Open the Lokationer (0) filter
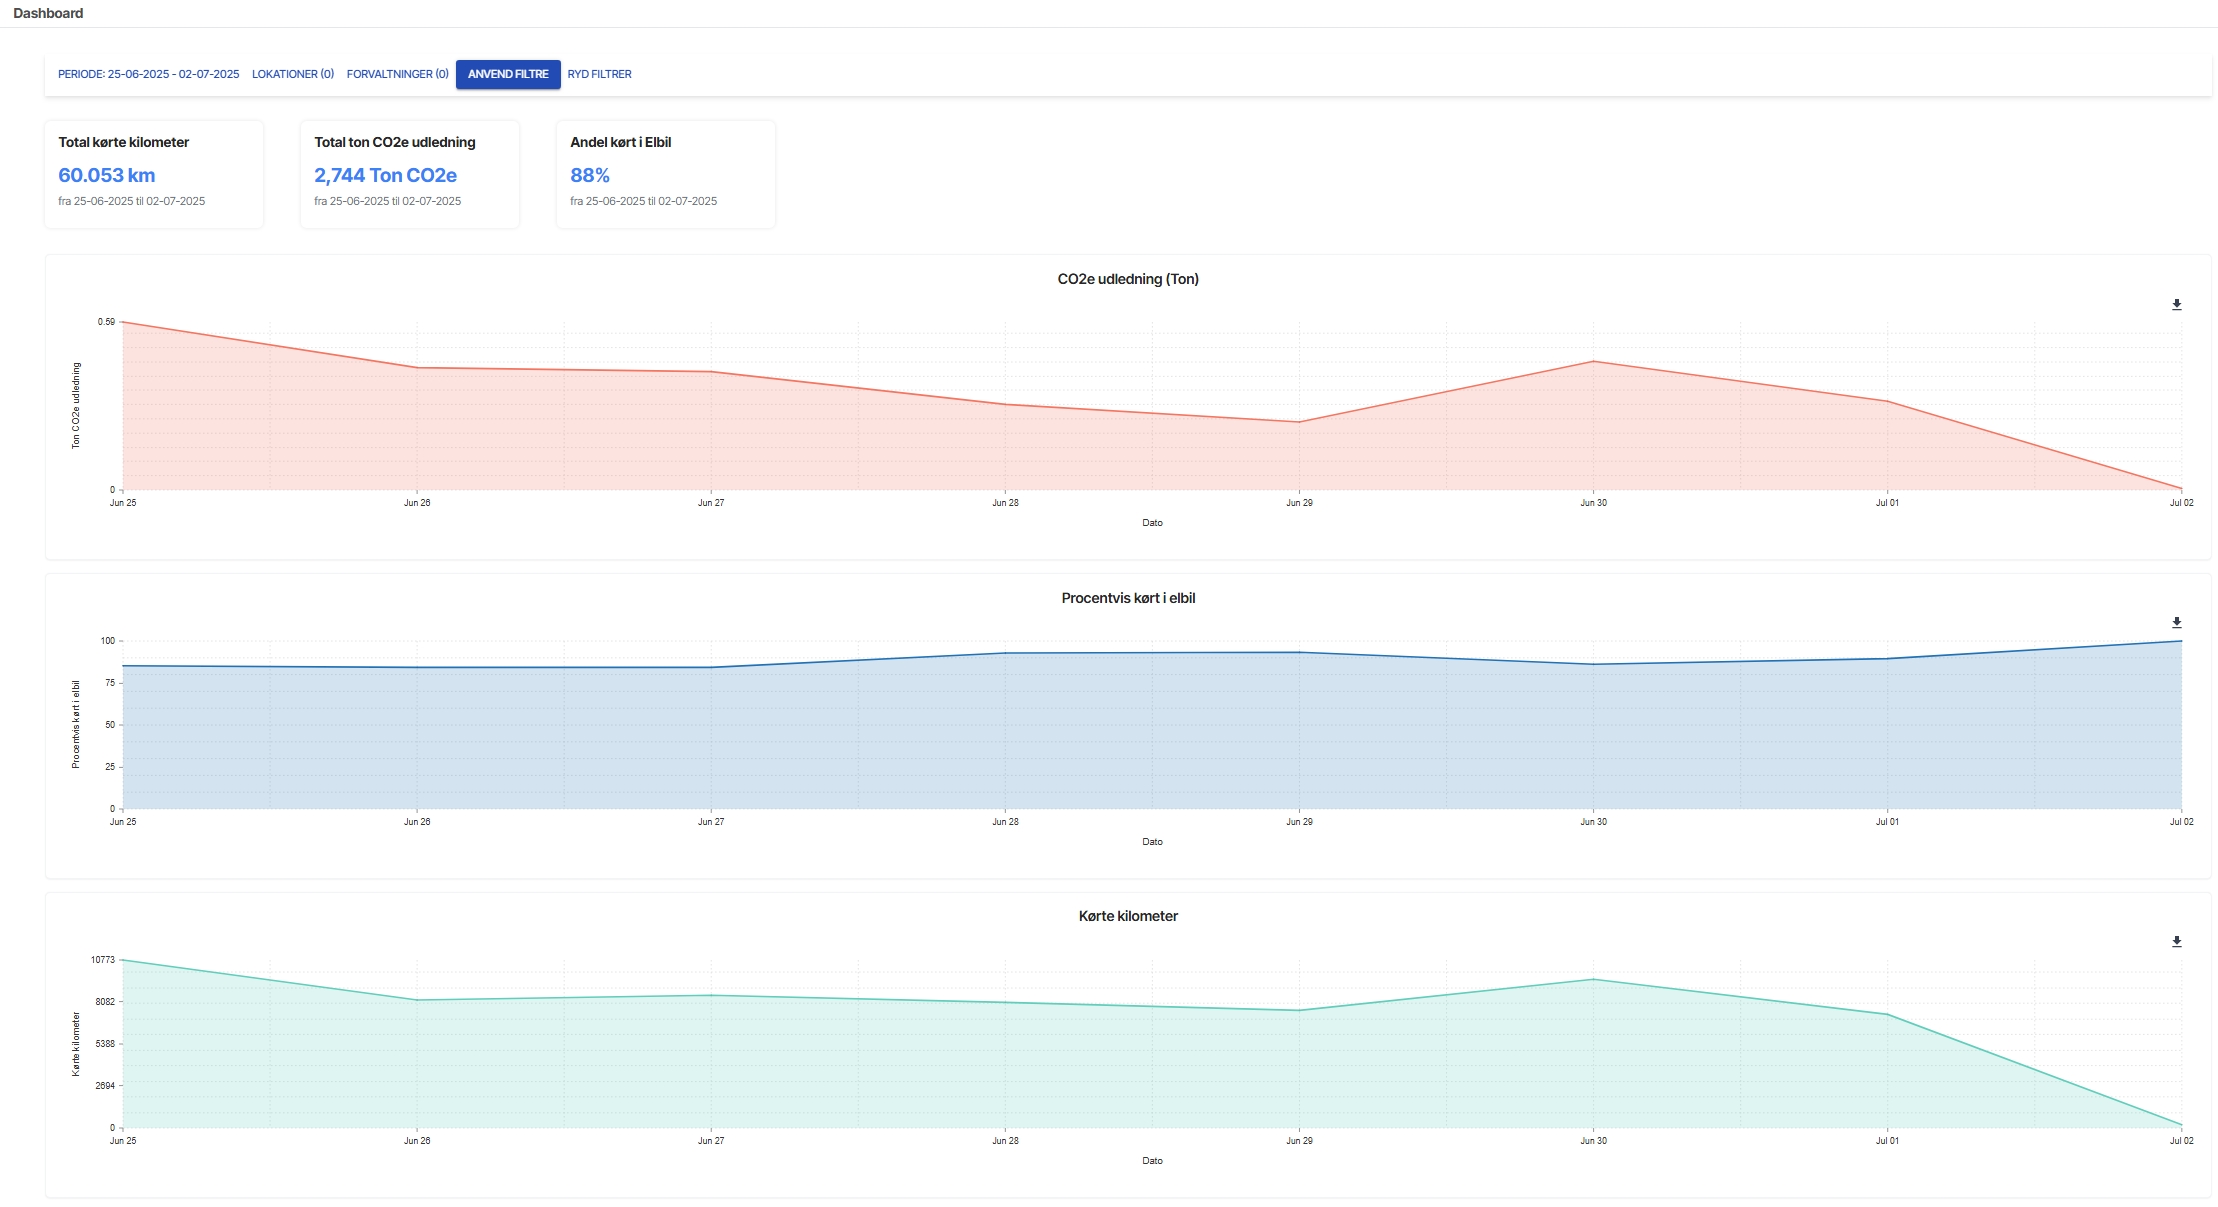2218x1207 pixels. click(293, 74)
